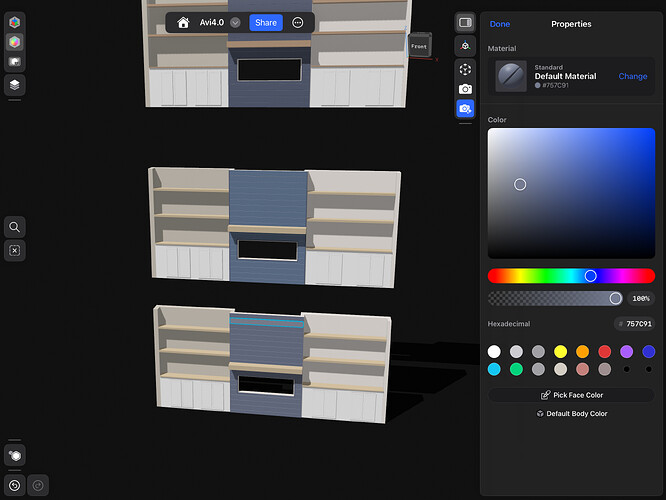
Task: Click the Default Material preview thumbnail
Action: pyautogui.click(x=511, y=76)
